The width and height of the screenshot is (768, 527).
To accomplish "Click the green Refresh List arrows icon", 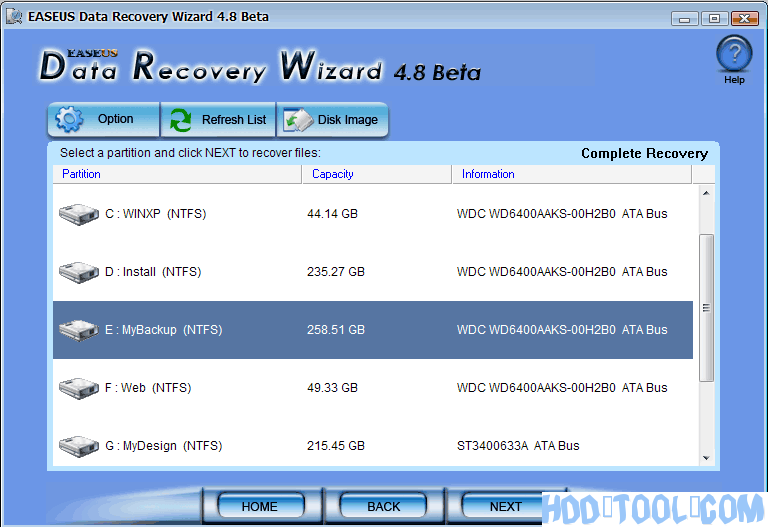I will [x=180, y=120].
